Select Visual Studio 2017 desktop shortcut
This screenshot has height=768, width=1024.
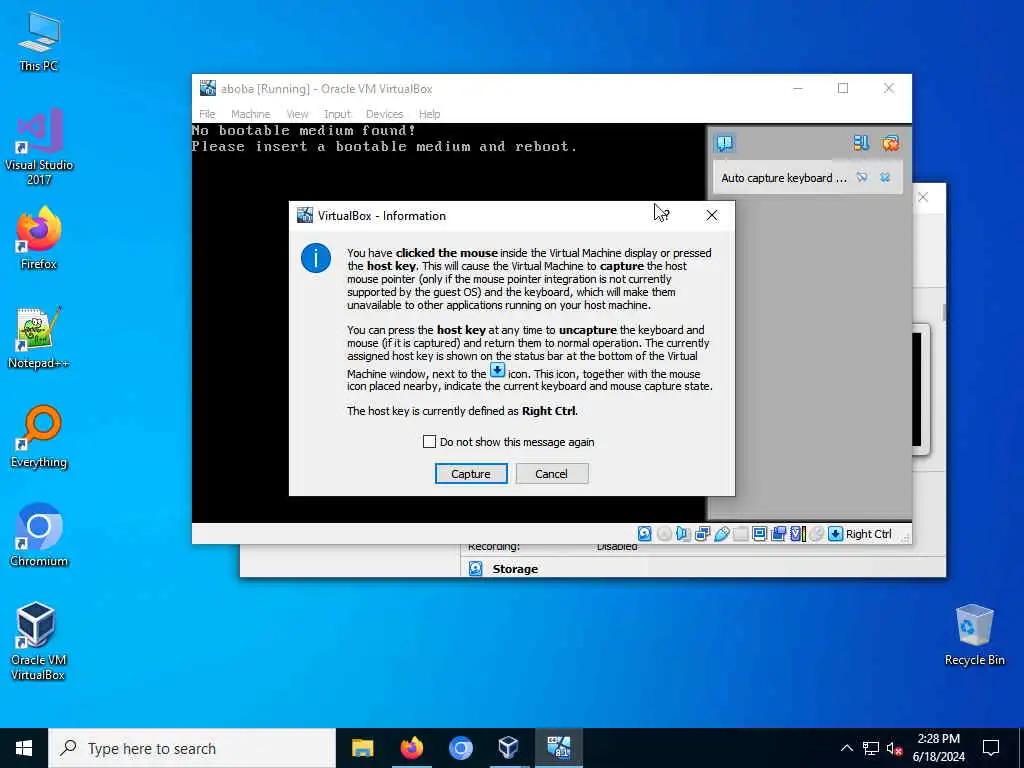tap(39, 147)
